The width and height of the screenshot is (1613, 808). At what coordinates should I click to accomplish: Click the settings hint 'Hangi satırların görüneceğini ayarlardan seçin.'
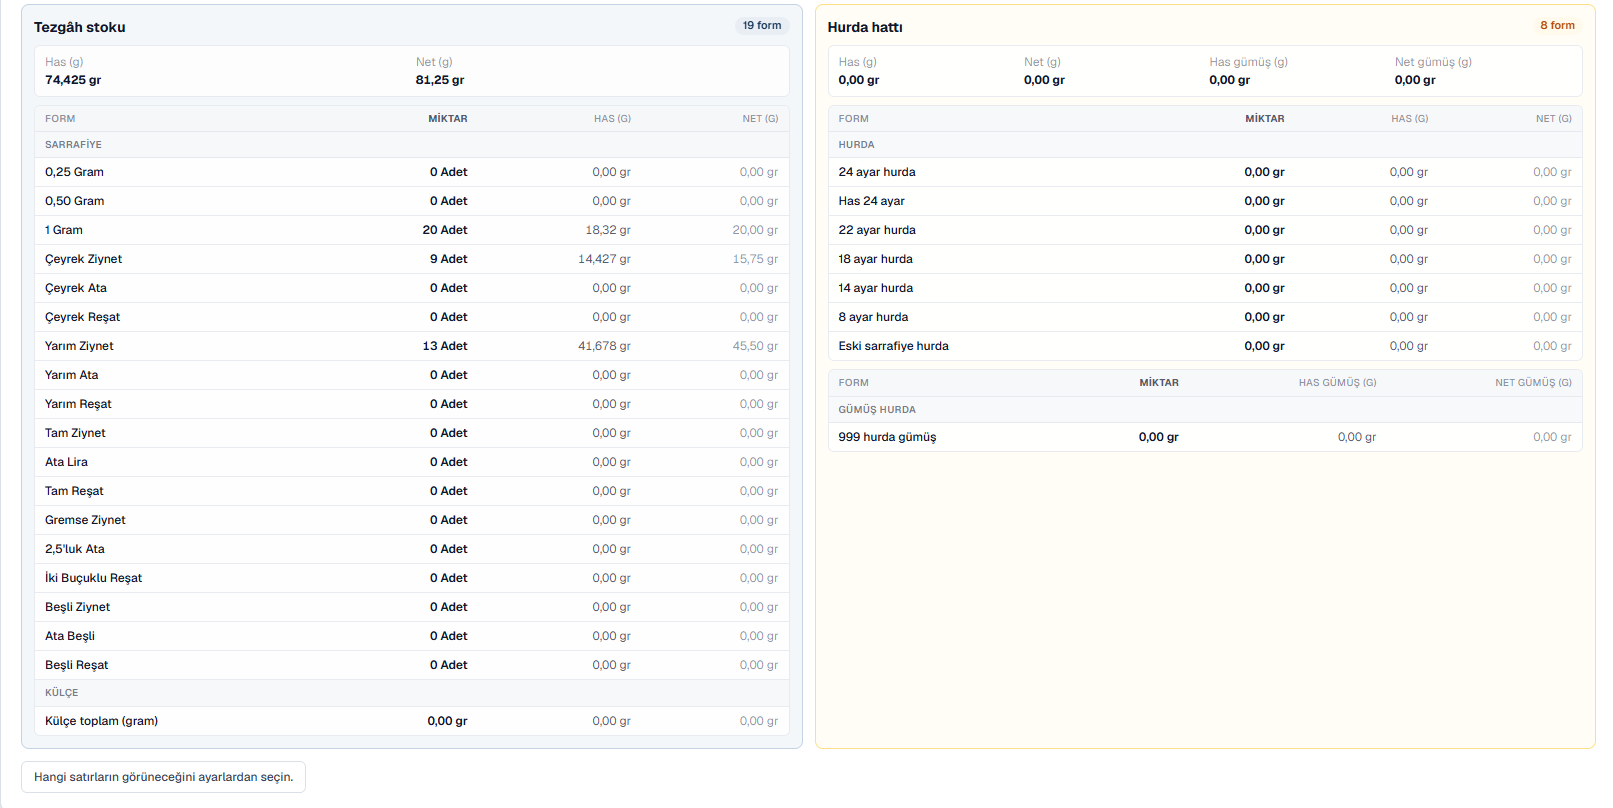click(164, 777)
